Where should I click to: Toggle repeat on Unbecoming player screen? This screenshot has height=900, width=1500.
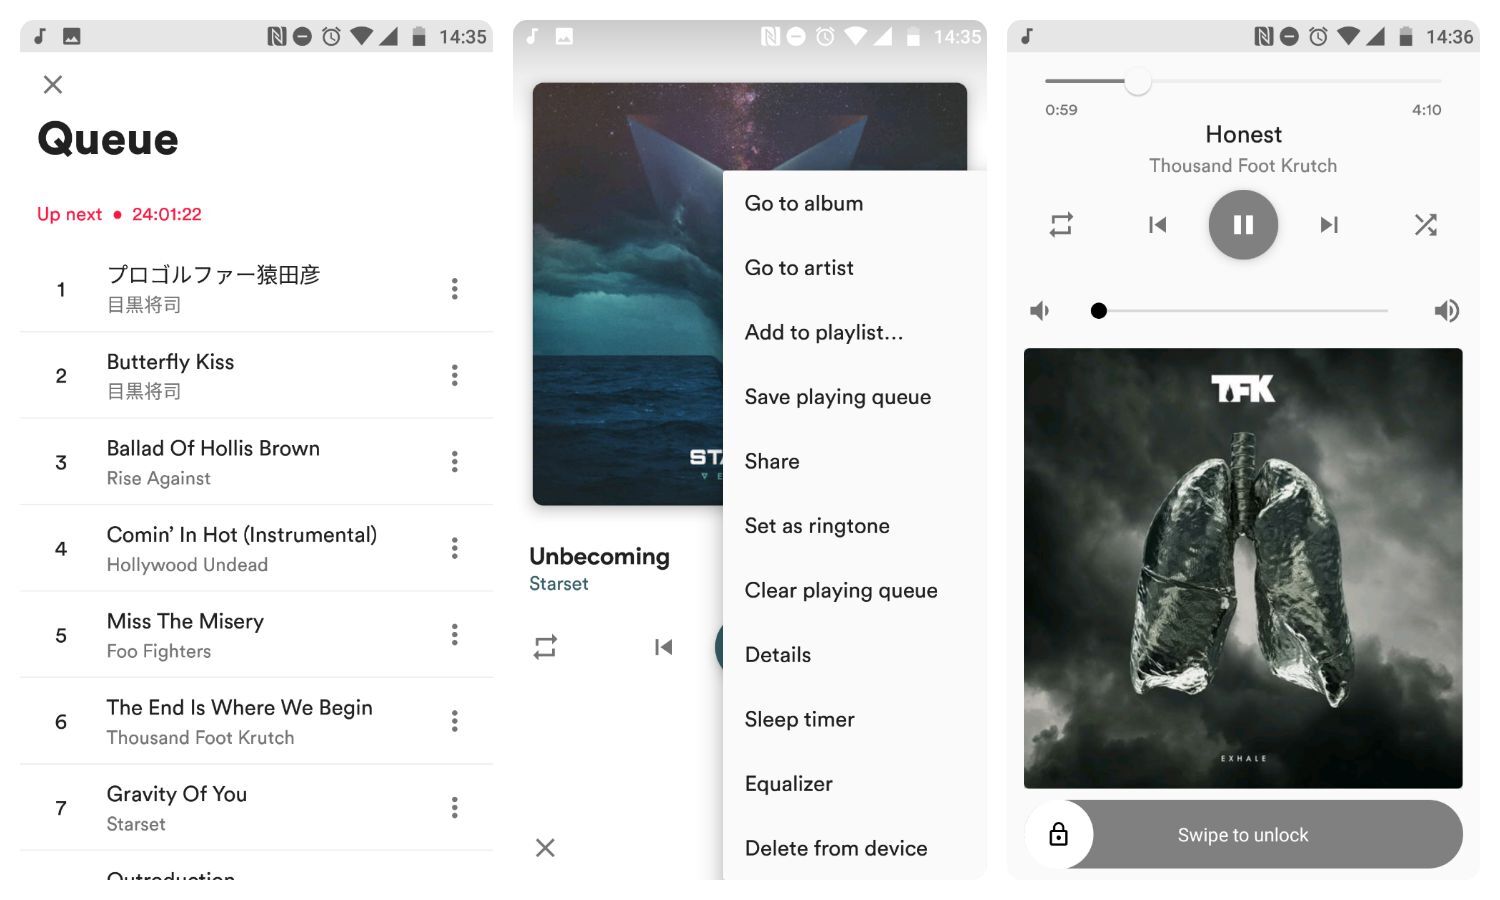[545, 647]
